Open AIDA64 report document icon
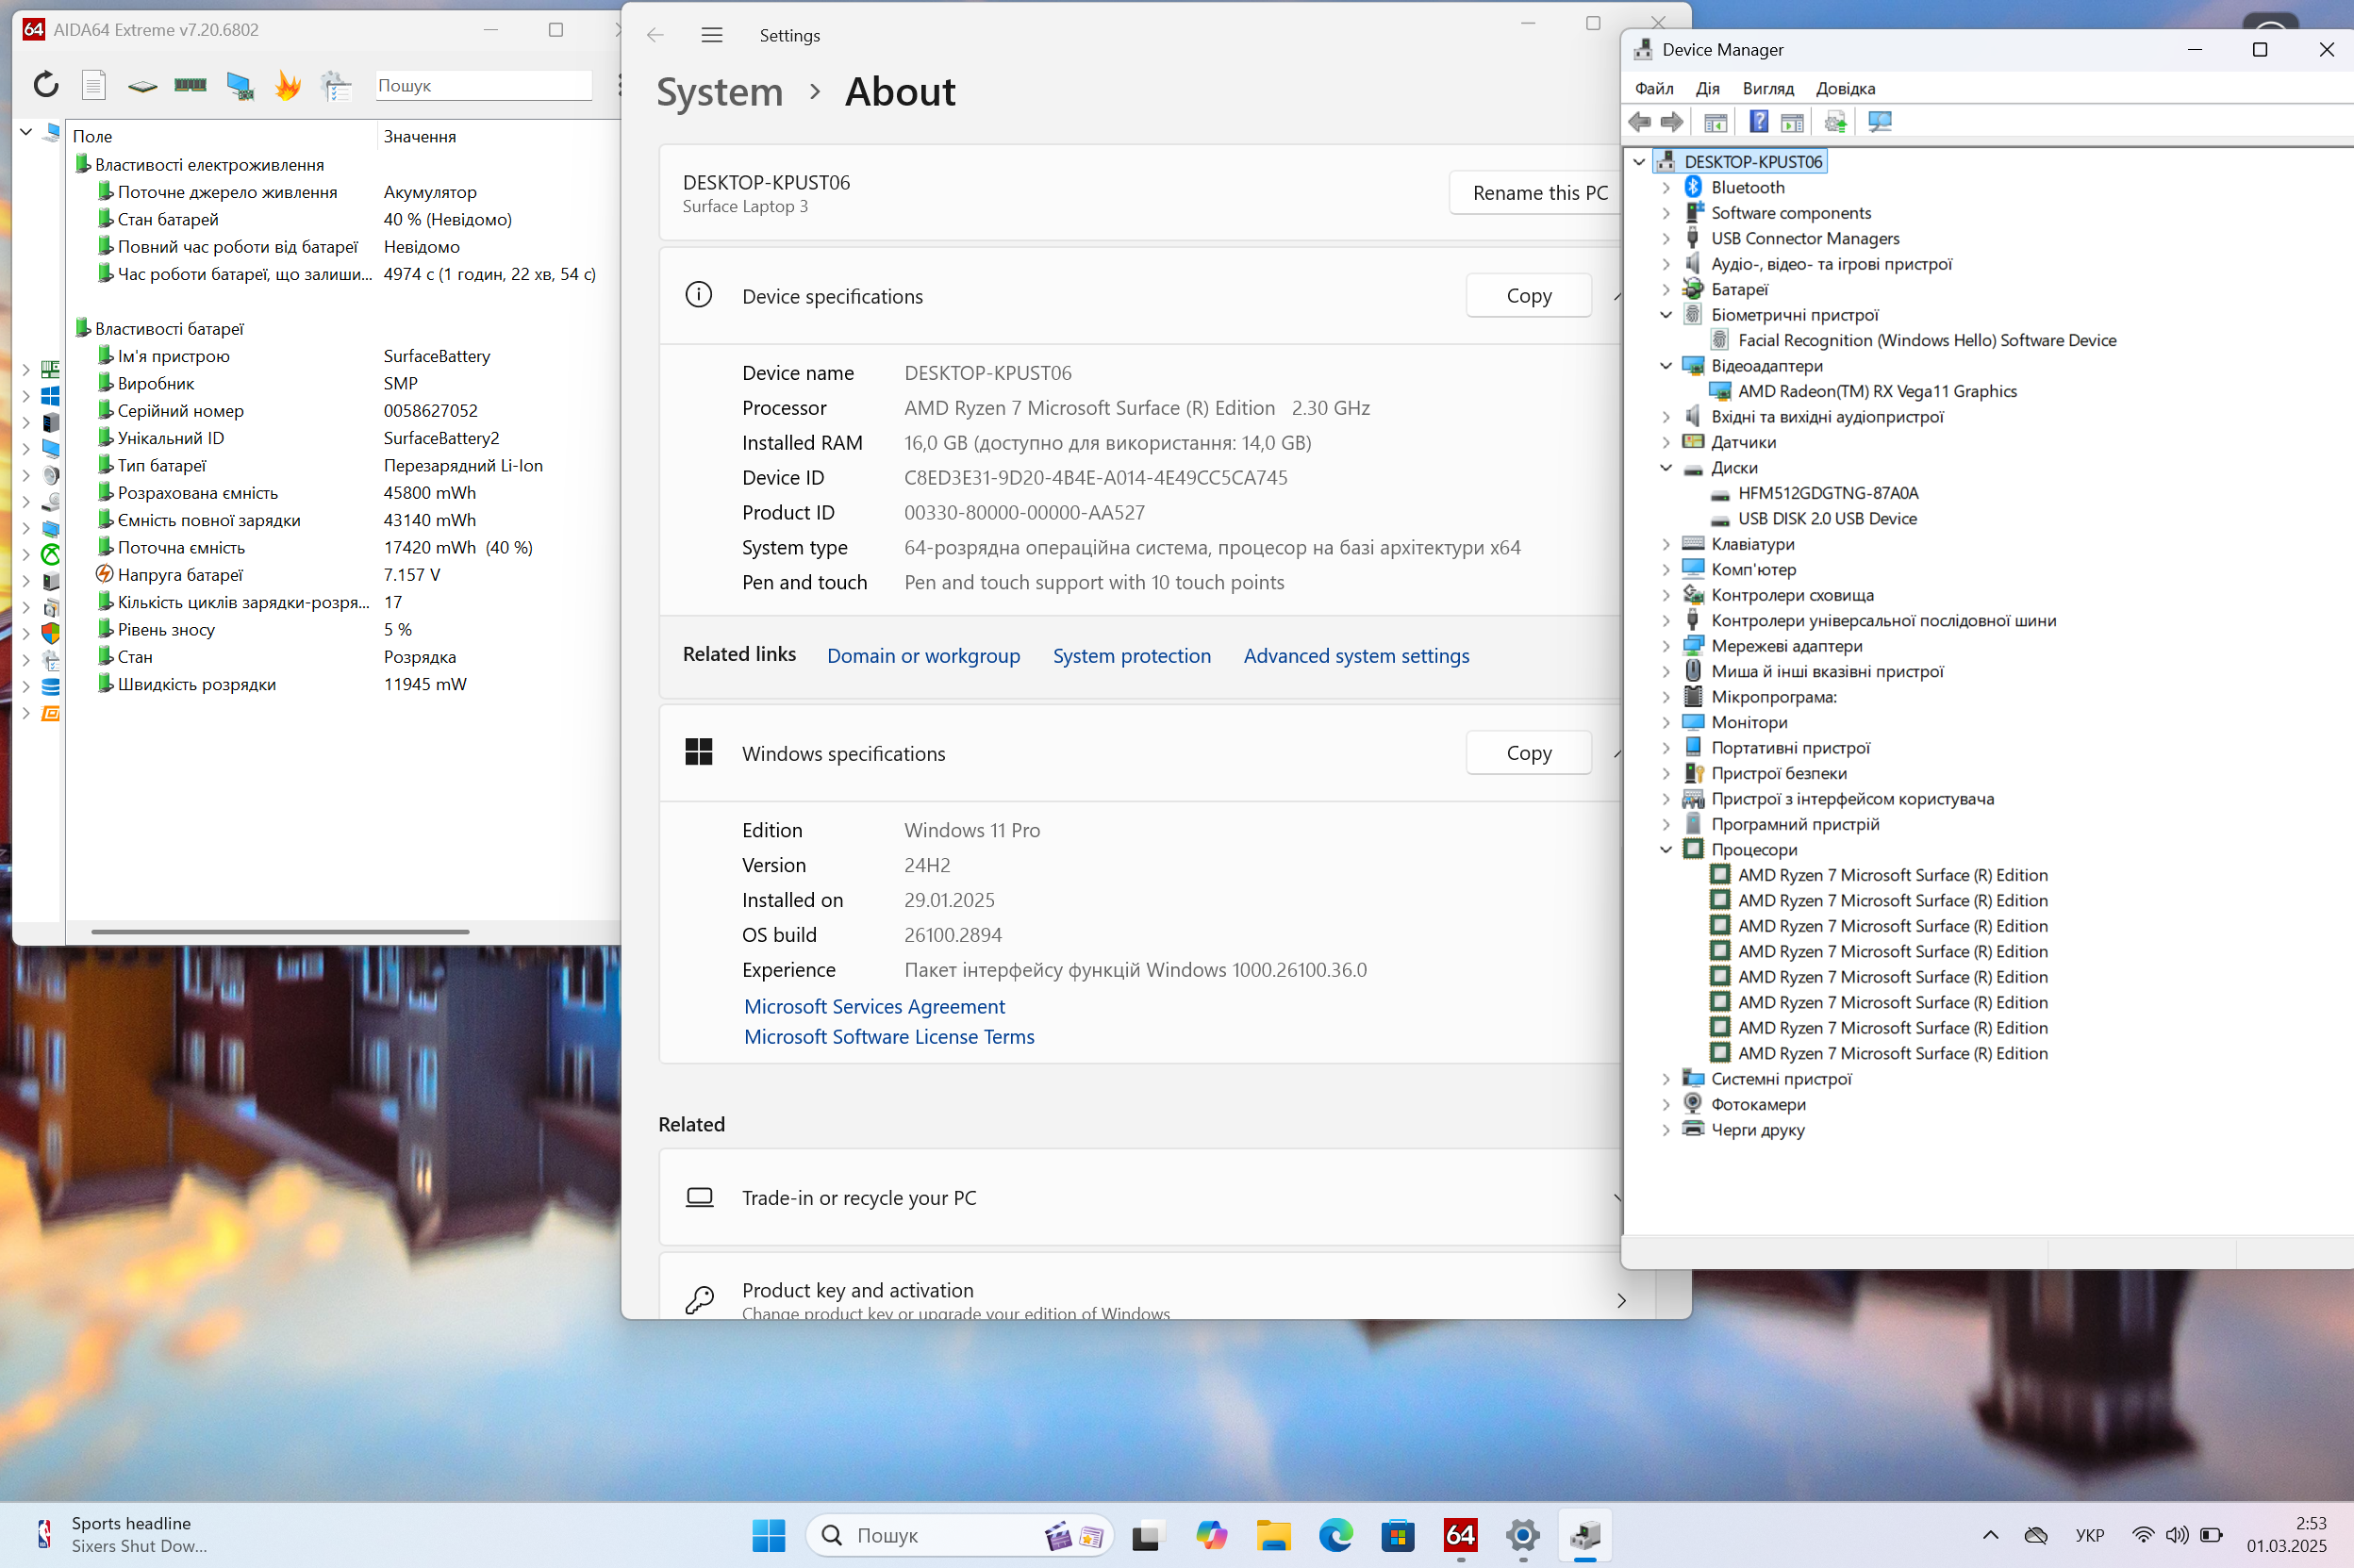Image resolution: width=2354 pixels, height=1568 pixels. pyautogui.click(x=93, y=85)
